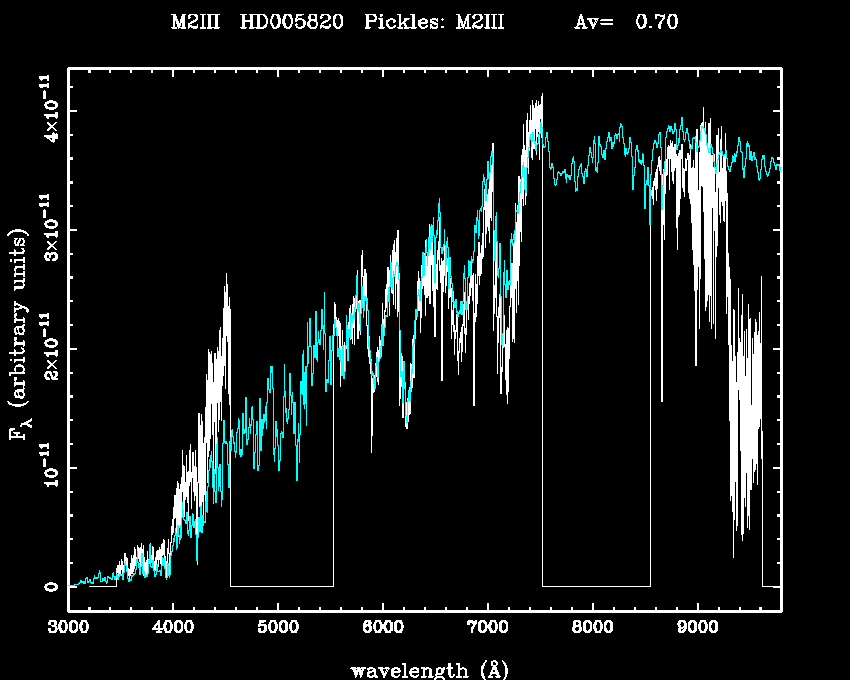Click the 7000 wavelength tick label
The height and width of the screenshot is (680, 850).
coord(487,629)
